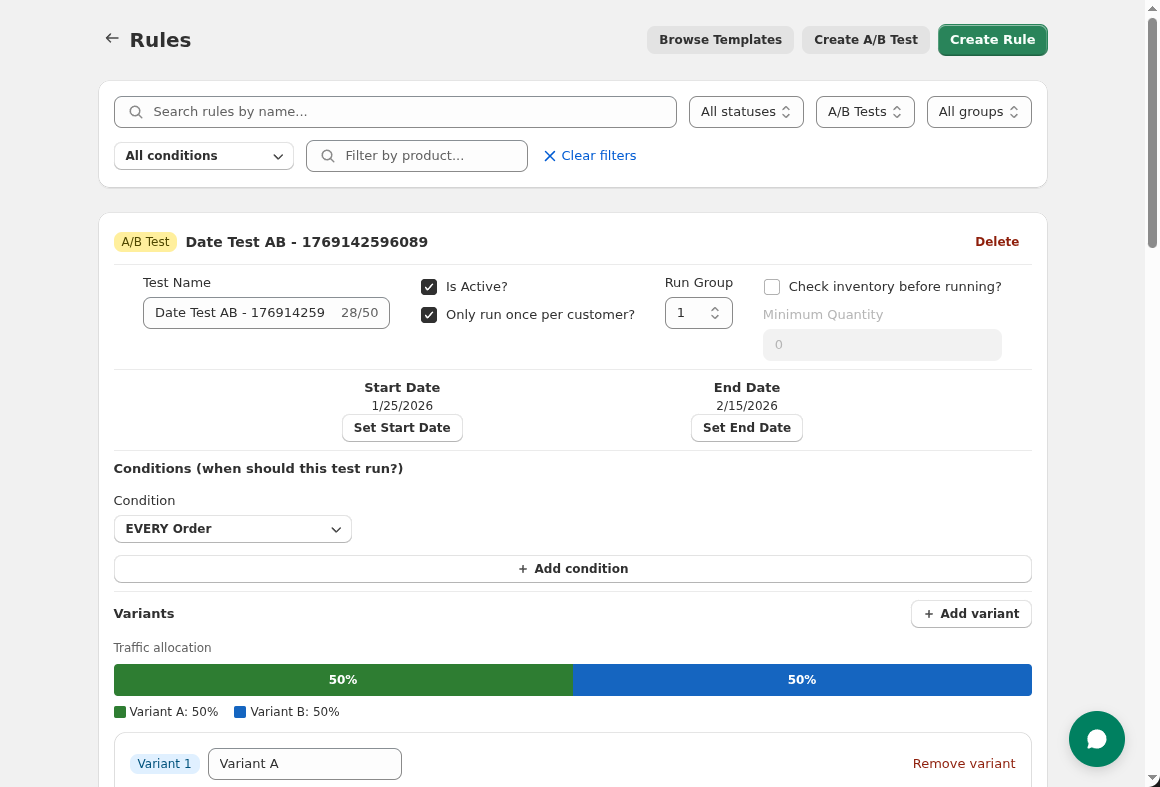Expand the All conditions dropdown
This screenshot has width=1160, height=787.
click(203, 156)
